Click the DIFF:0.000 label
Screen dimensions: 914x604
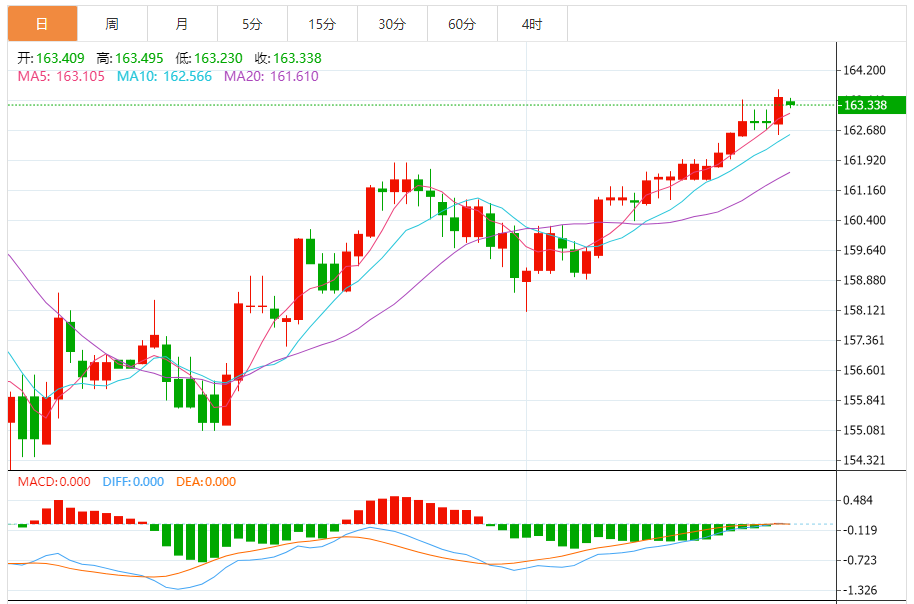(x=133, y=482)
